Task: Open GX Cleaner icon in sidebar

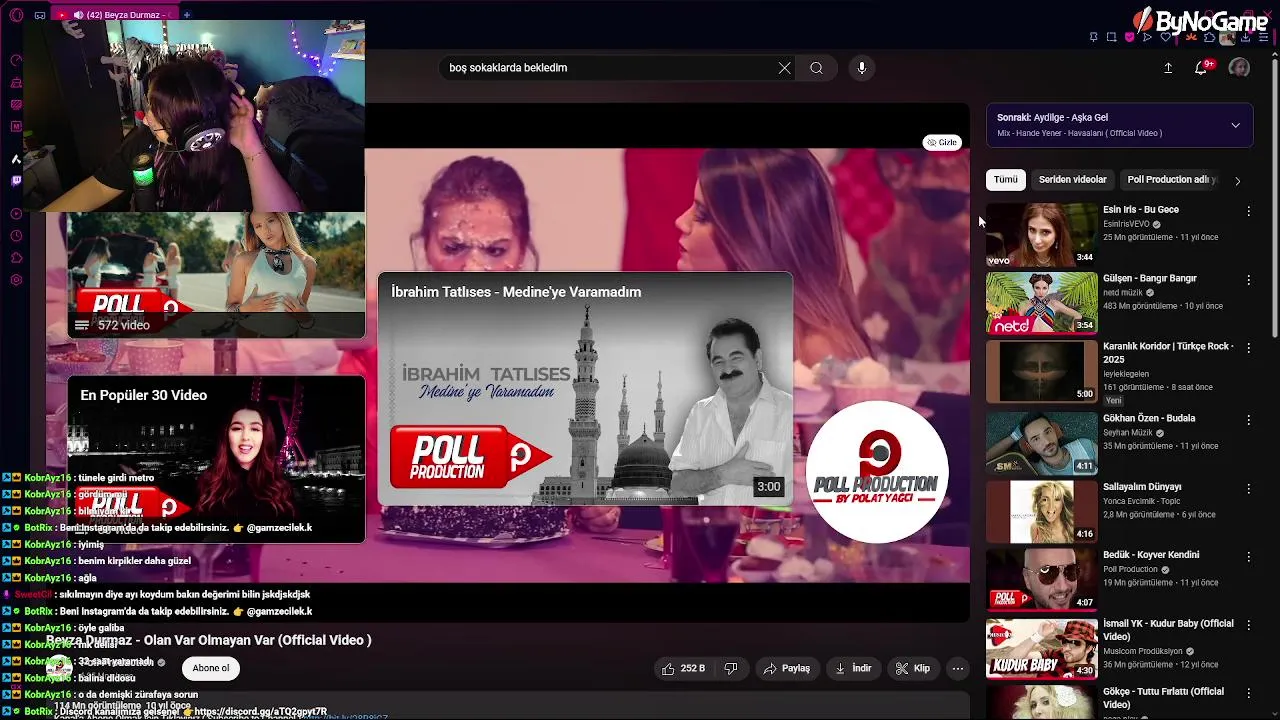Action: pos(16,82)
